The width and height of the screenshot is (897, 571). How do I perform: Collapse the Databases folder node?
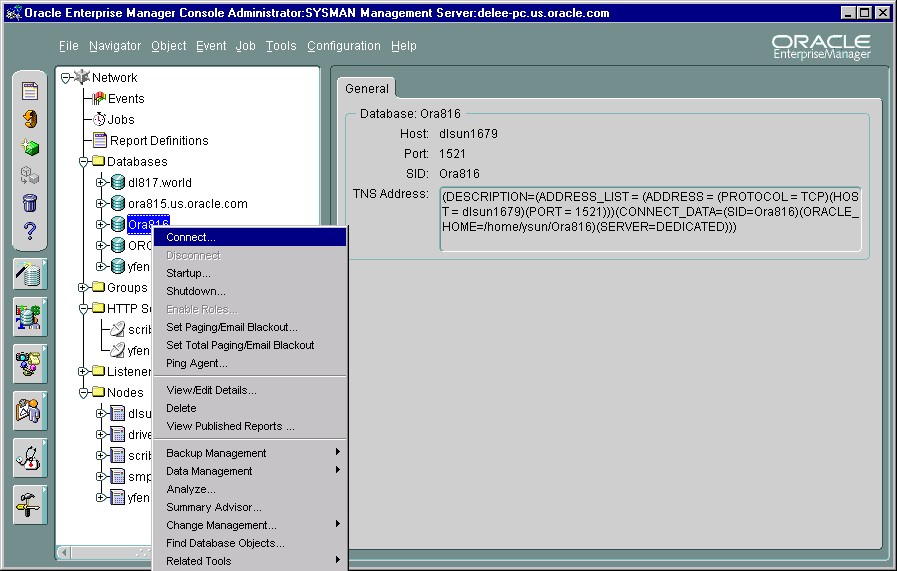(x=84, y=161)
